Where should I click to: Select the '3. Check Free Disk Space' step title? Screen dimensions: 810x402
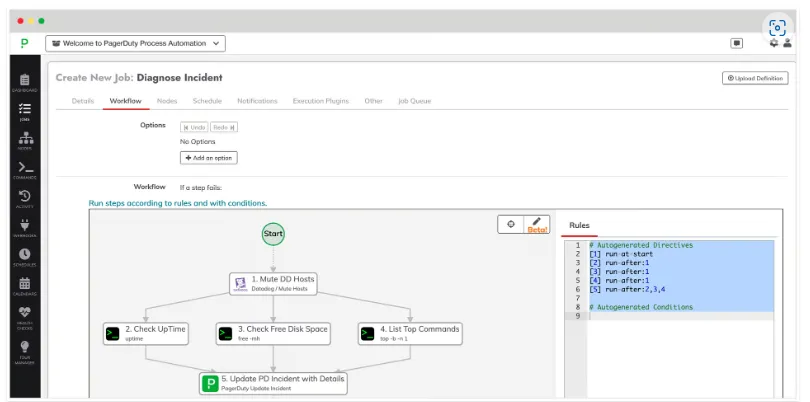pyautogui.click(x=283, y=329)
